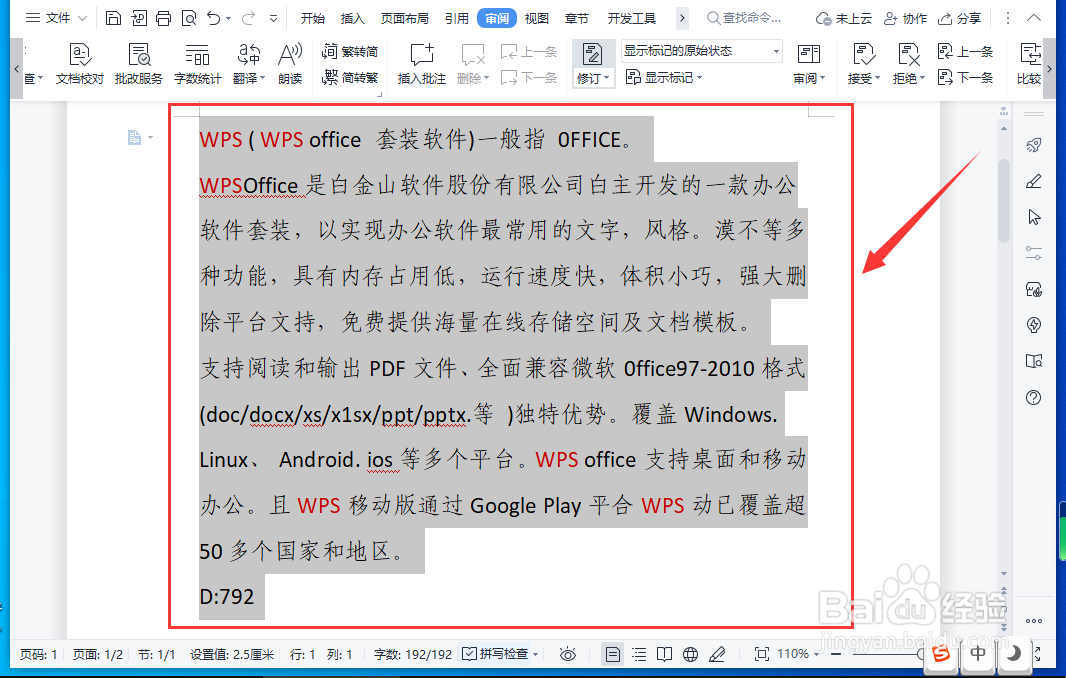
Task: Open 批改服务 correction service
Action: click(139, 64)
